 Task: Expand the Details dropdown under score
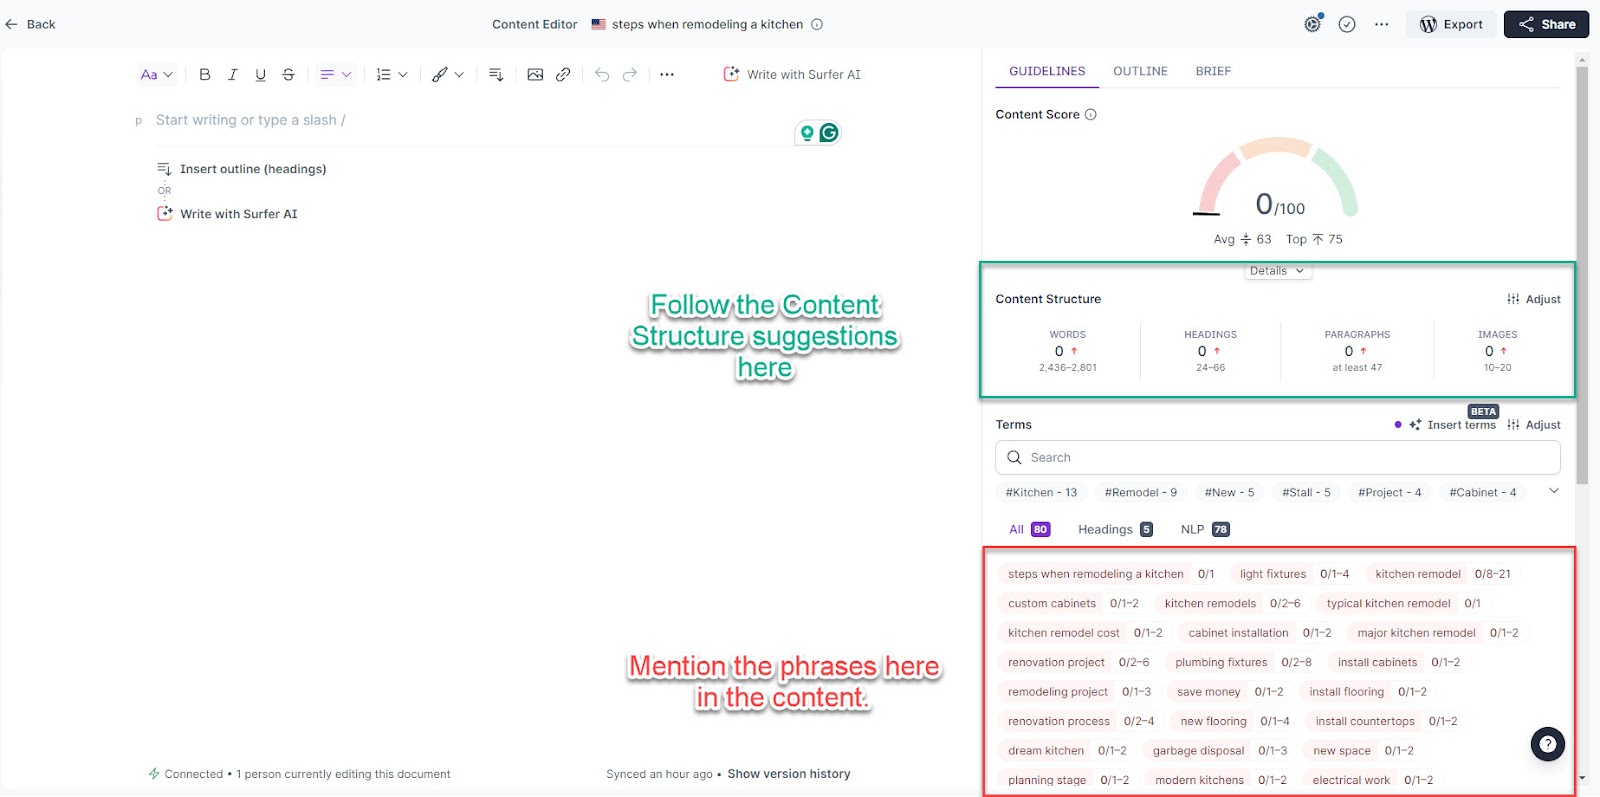click(x=1277, y=271)
